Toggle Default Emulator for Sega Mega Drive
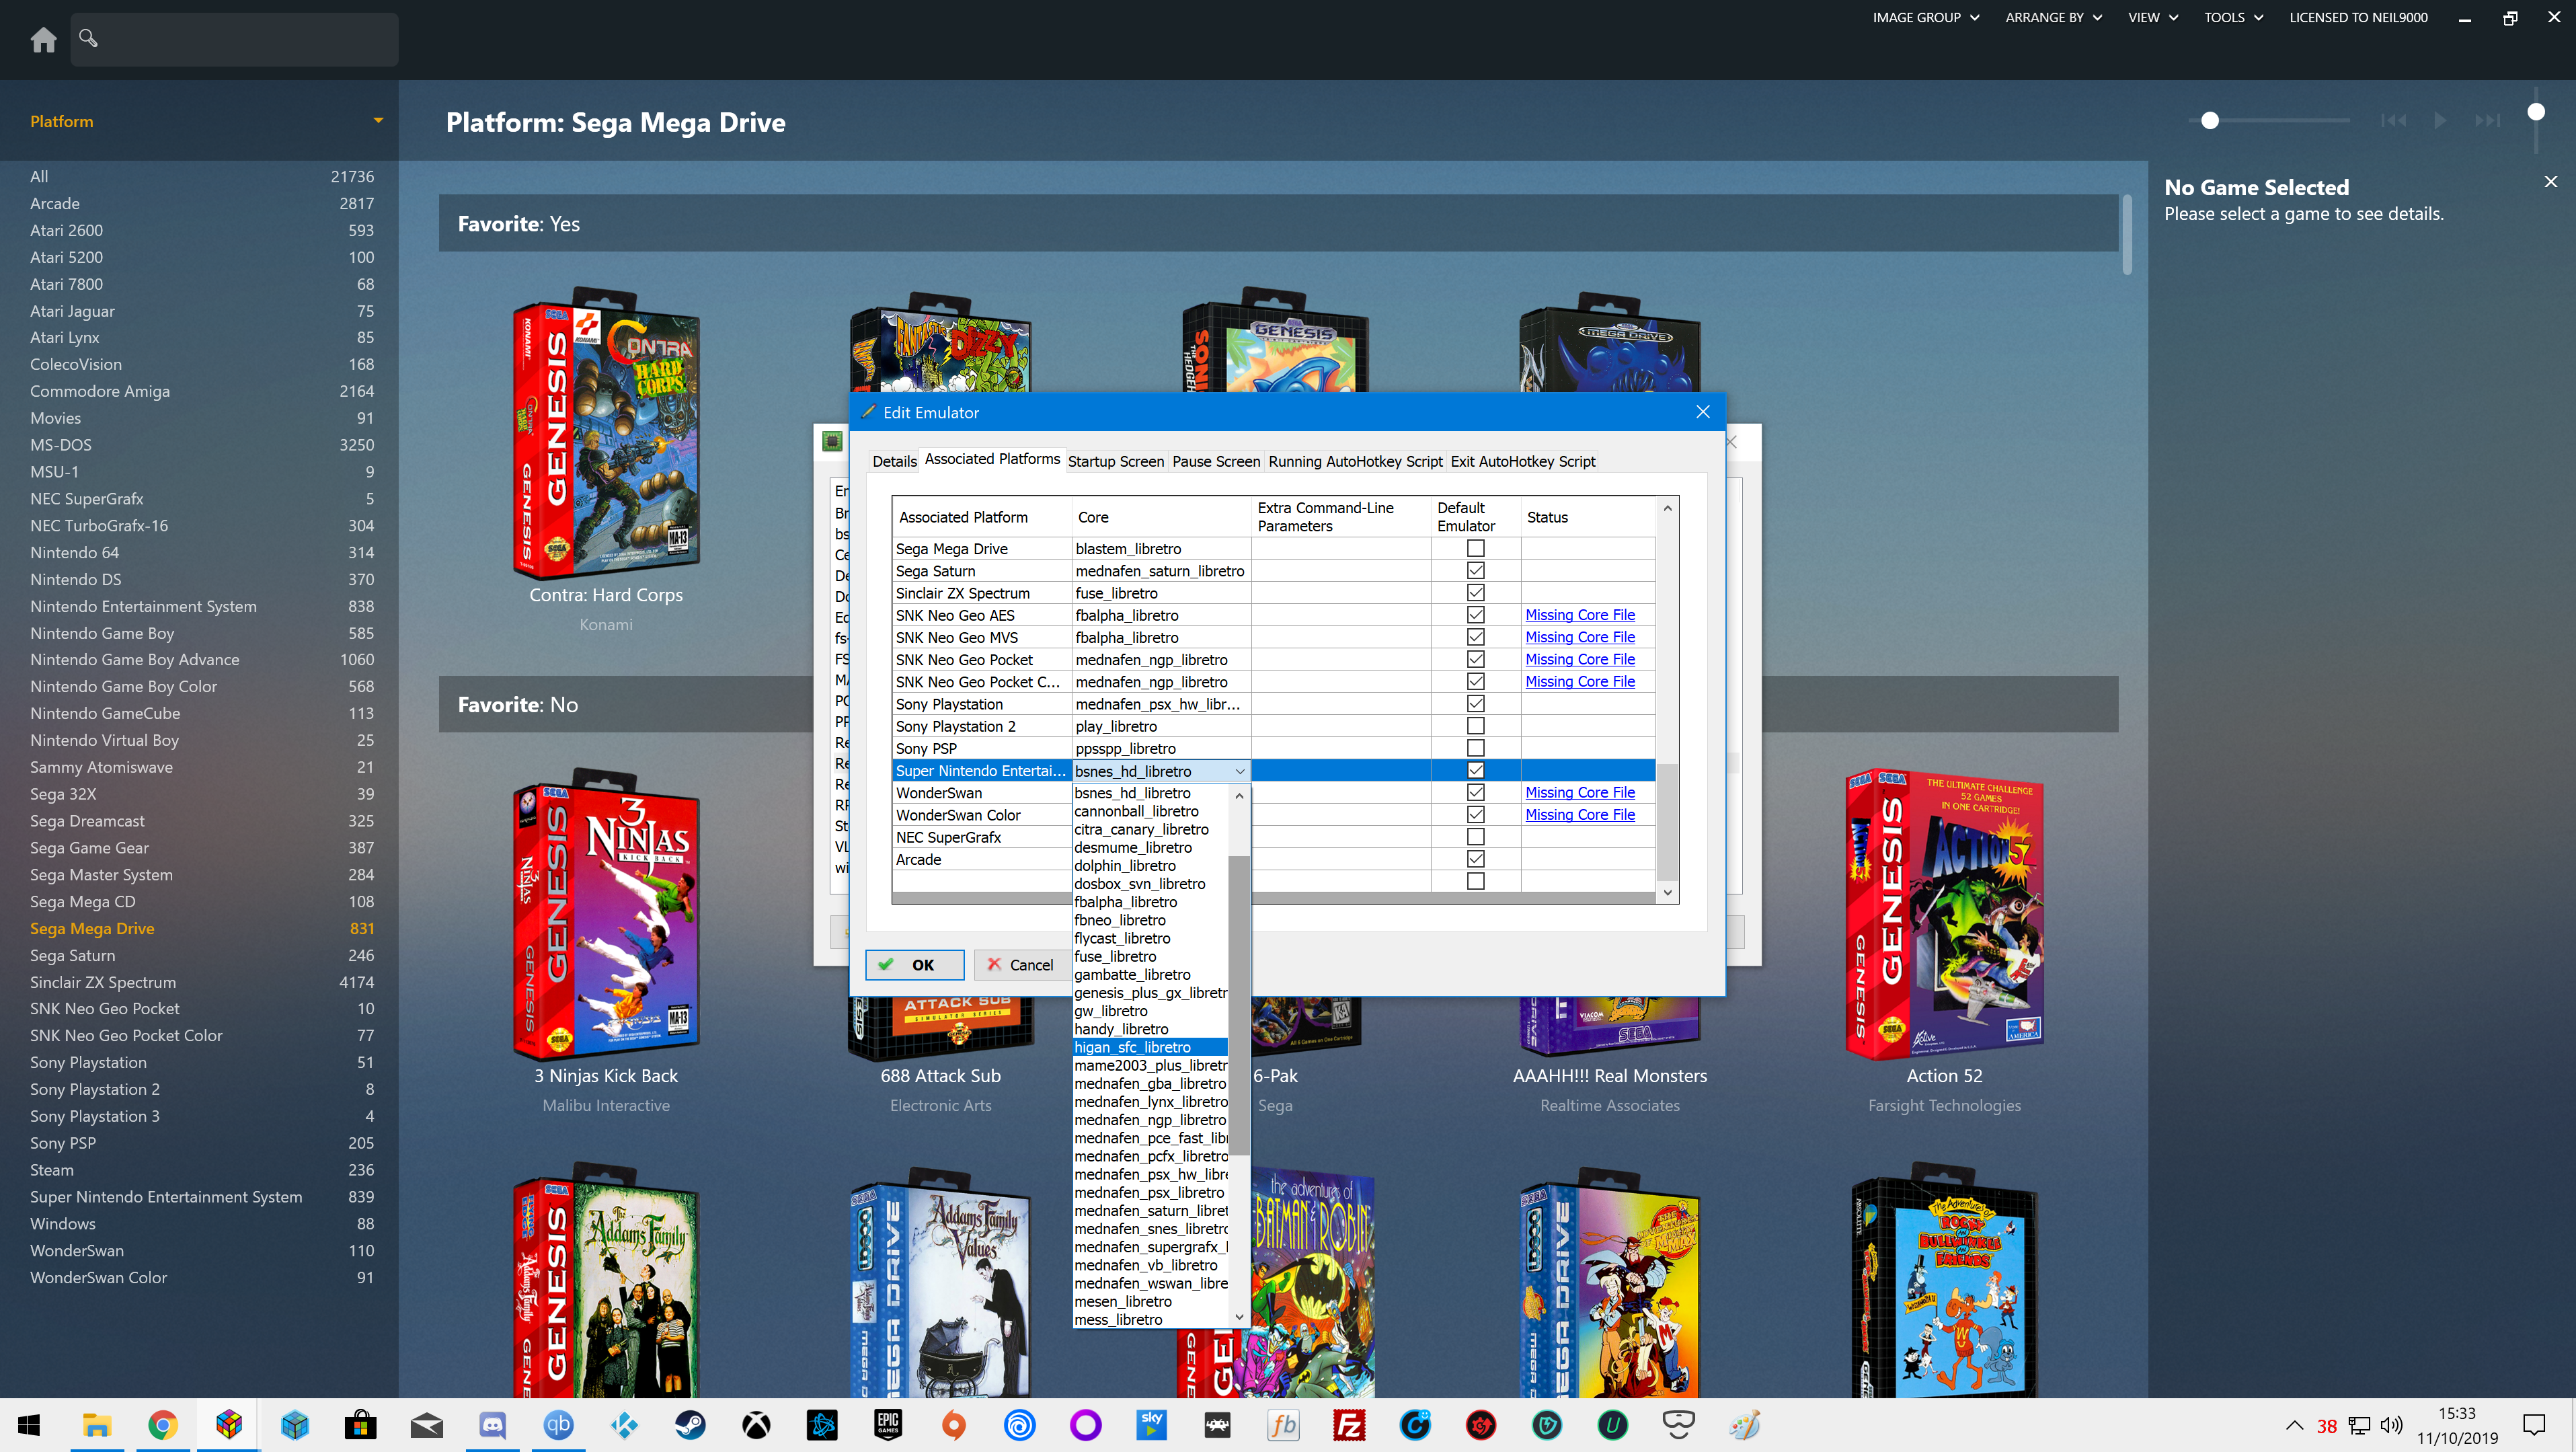Screen dimensions: 2576x1452 pyautogui.click(x=1475, y=548)
